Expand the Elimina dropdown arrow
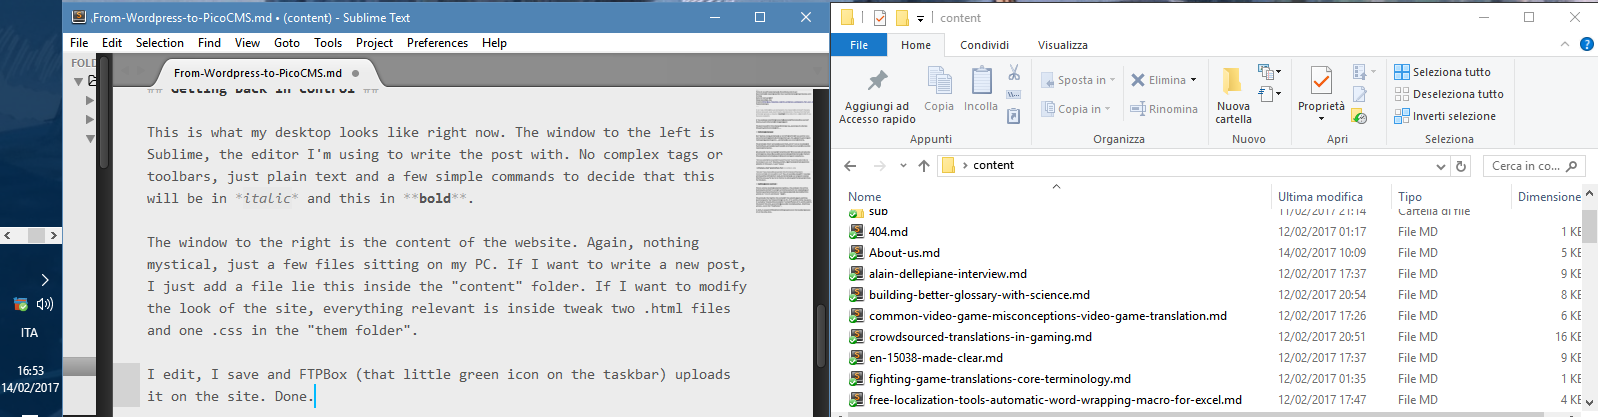 (x=1193, y=80)
